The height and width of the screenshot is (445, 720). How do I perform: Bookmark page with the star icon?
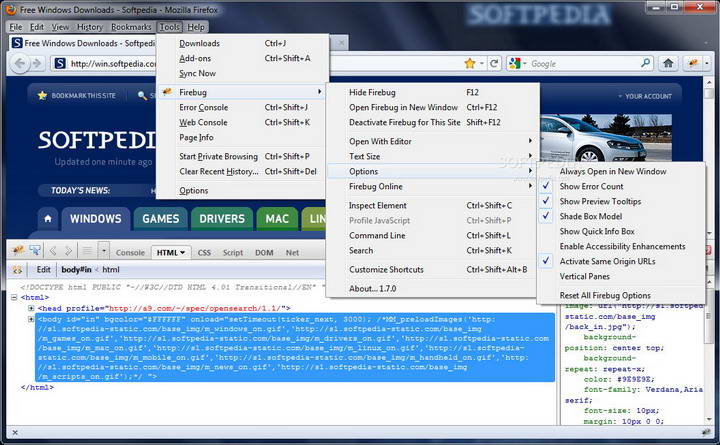[x=469, y=63]
